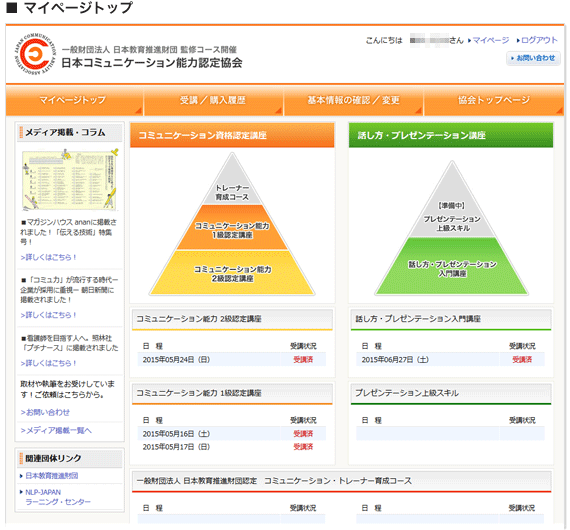Click プレゼンテーション上級スキル section title

407,393
